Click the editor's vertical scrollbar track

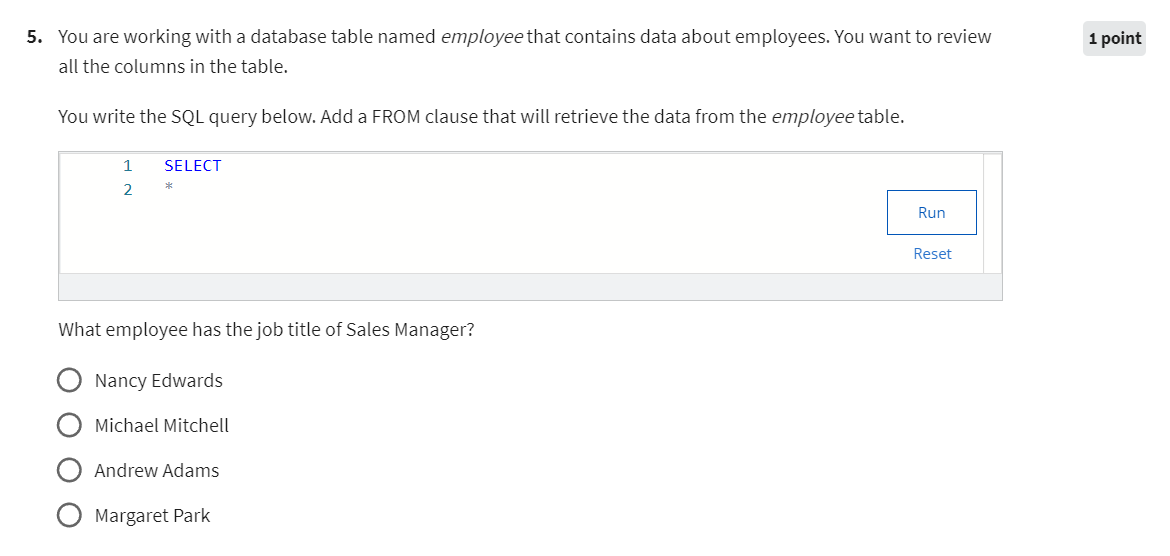pos(992,213)
